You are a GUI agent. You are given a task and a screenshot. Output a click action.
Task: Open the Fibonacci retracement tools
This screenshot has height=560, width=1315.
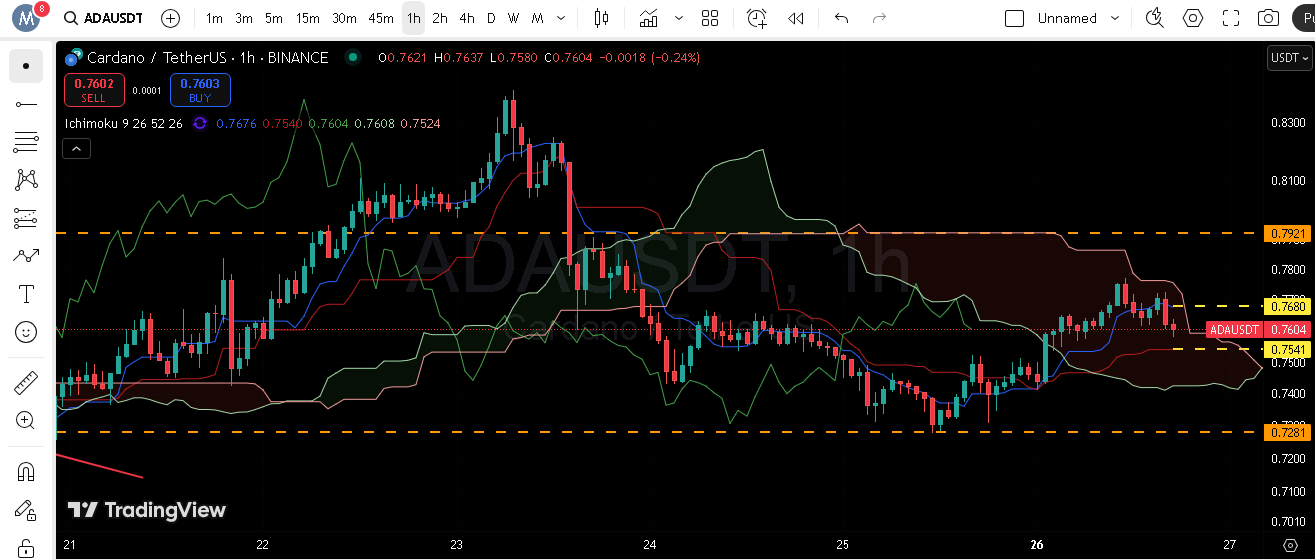[x=26, y=142]
